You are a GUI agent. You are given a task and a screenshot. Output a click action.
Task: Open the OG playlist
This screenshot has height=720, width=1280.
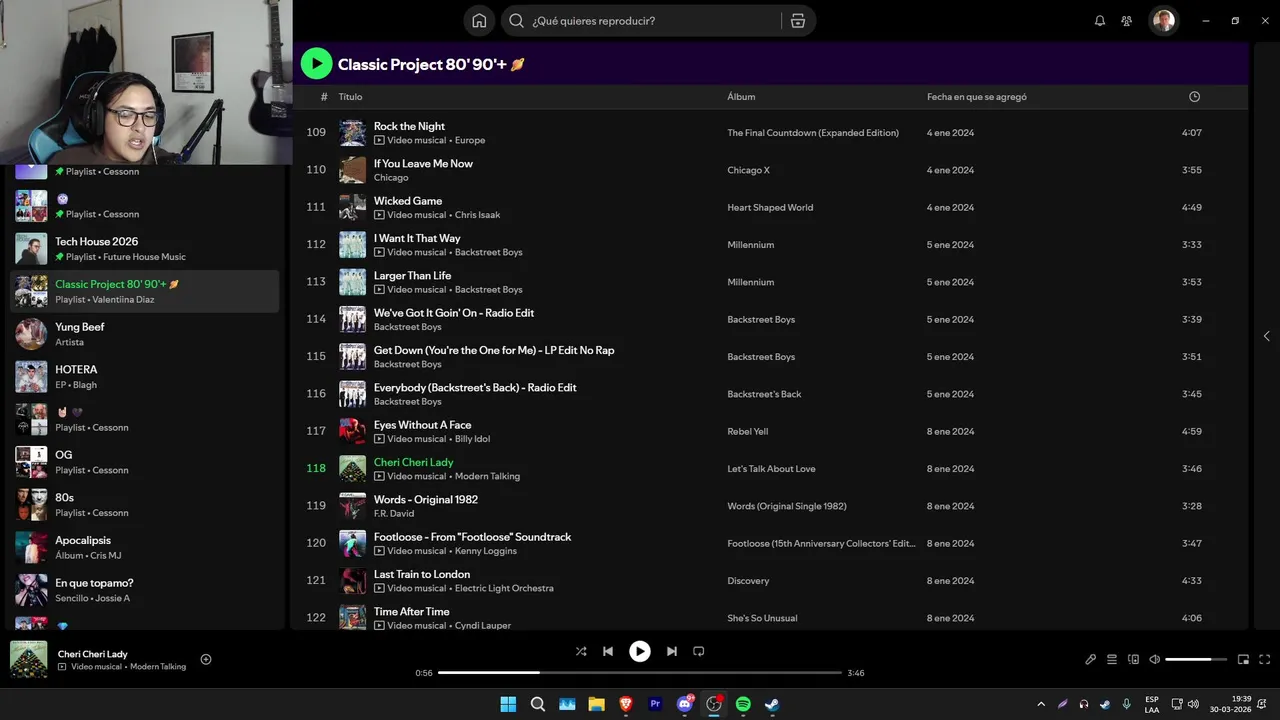coord(145,462)
